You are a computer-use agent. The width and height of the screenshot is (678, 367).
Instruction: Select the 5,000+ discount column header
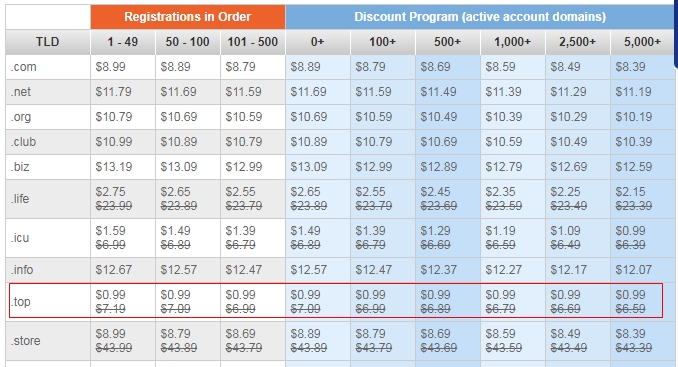(x=643, y=42)
